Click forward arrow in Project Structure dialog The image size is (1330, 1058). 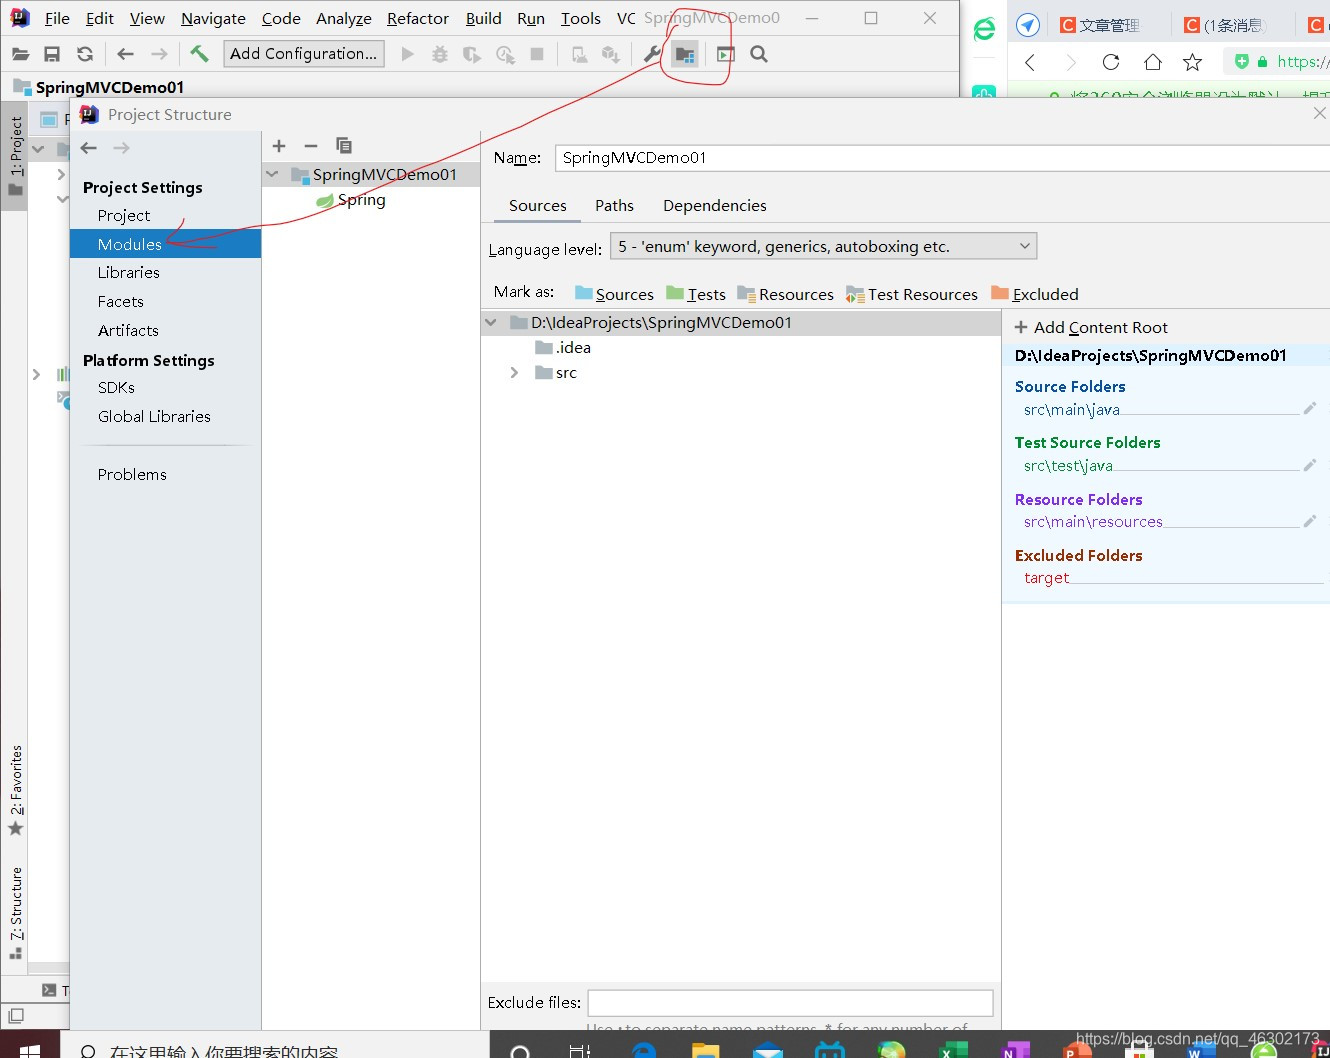click(122, 148)
